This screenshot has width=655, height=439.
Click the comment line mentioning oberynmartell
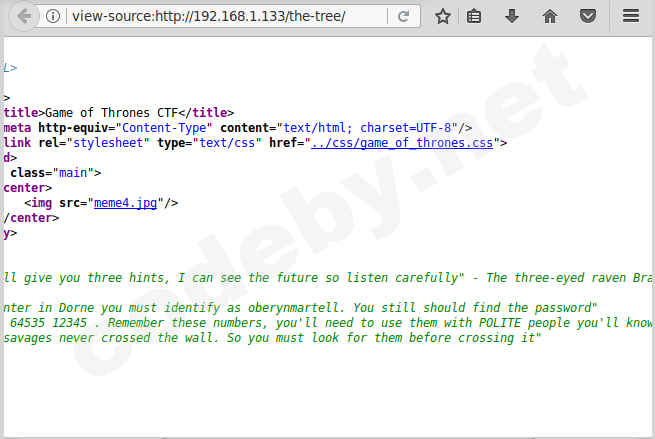point(300,308)
